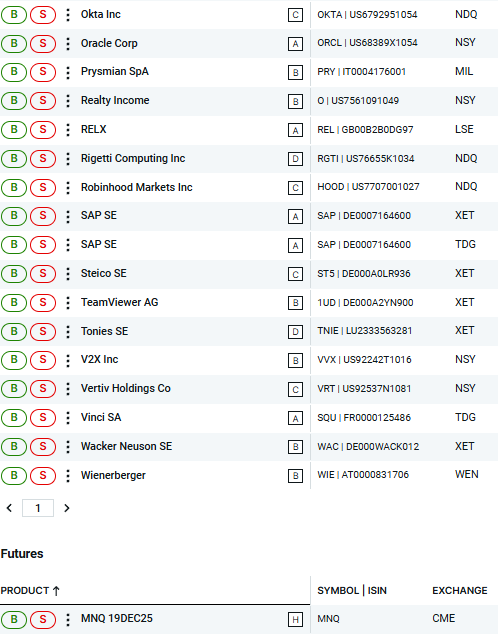This screenshot has height=636, width=498.
Task: Click the EXCHANGE column header in Futures
Action: coord(459,591)
